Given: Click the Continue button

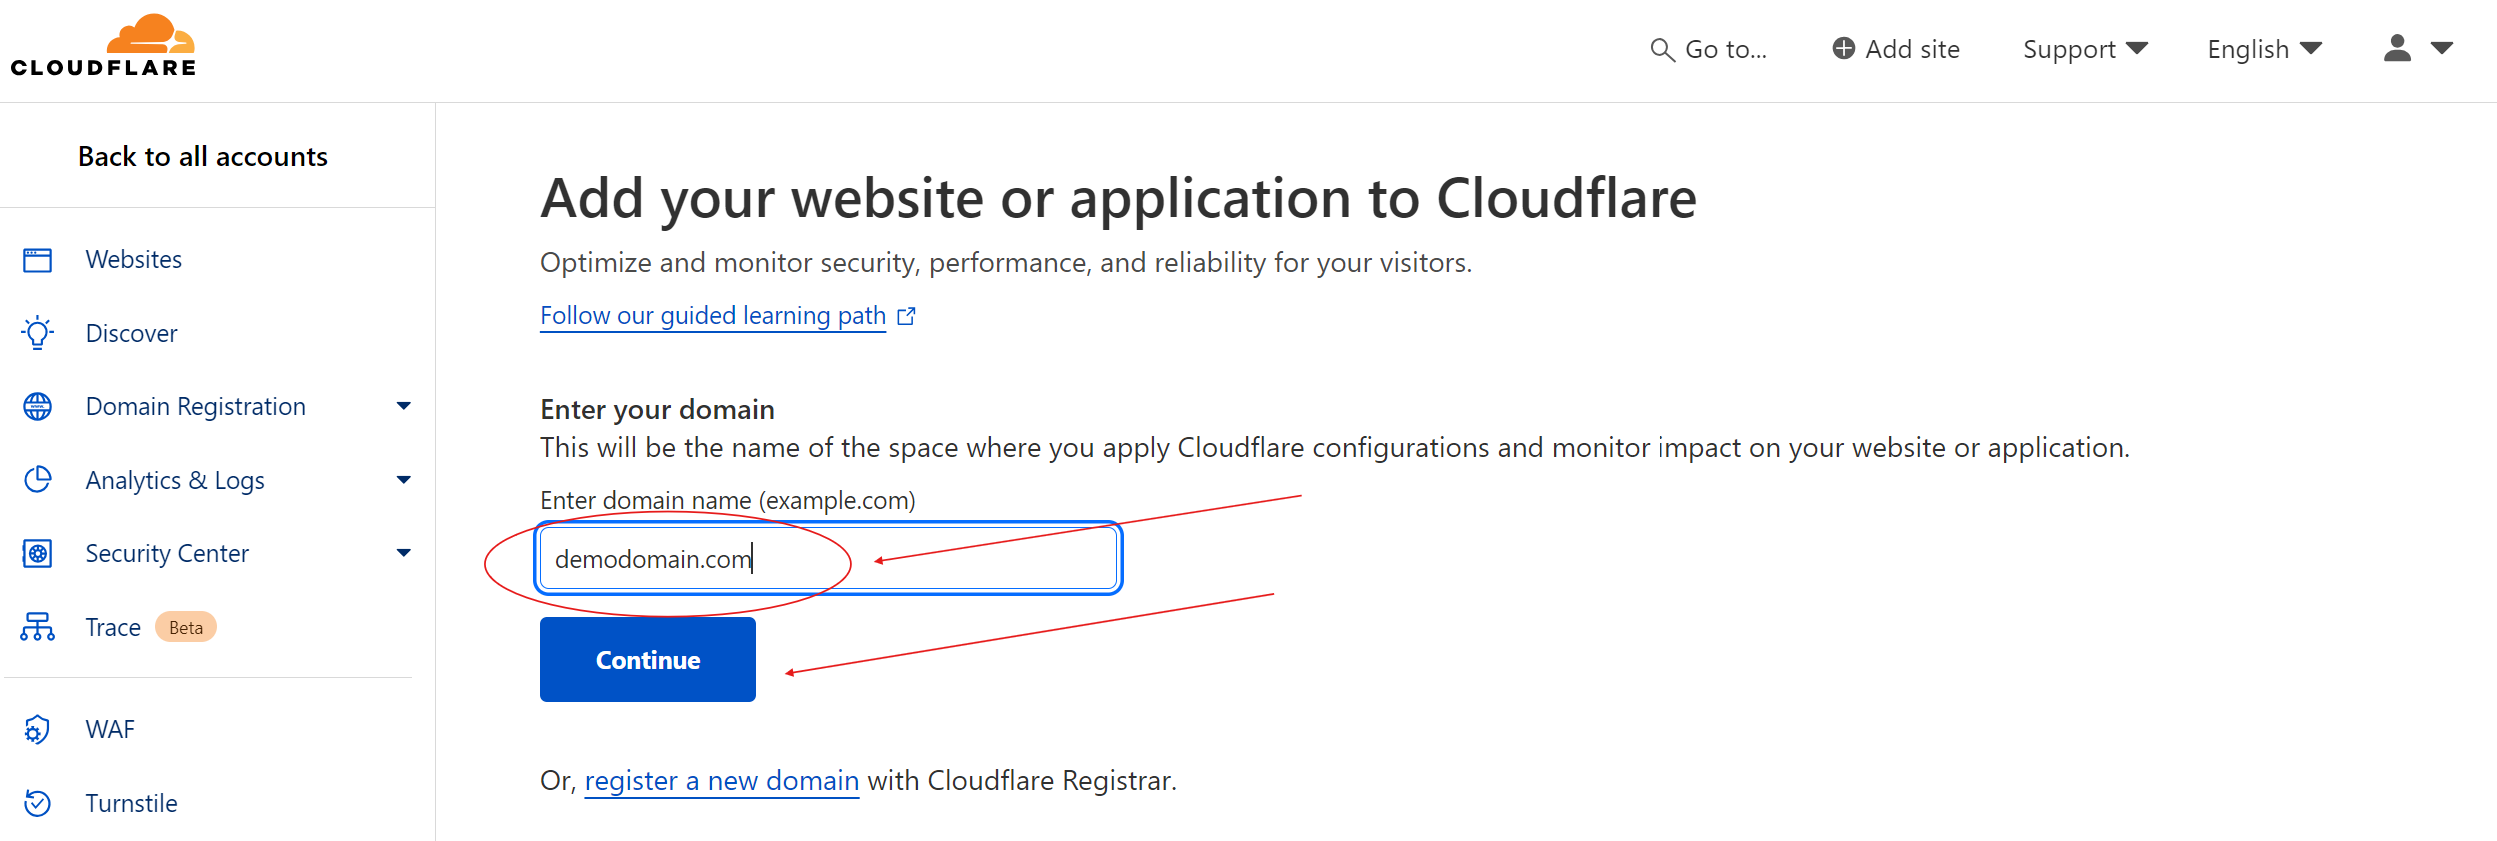Looking at the screenshot, I should coord(648,659).
